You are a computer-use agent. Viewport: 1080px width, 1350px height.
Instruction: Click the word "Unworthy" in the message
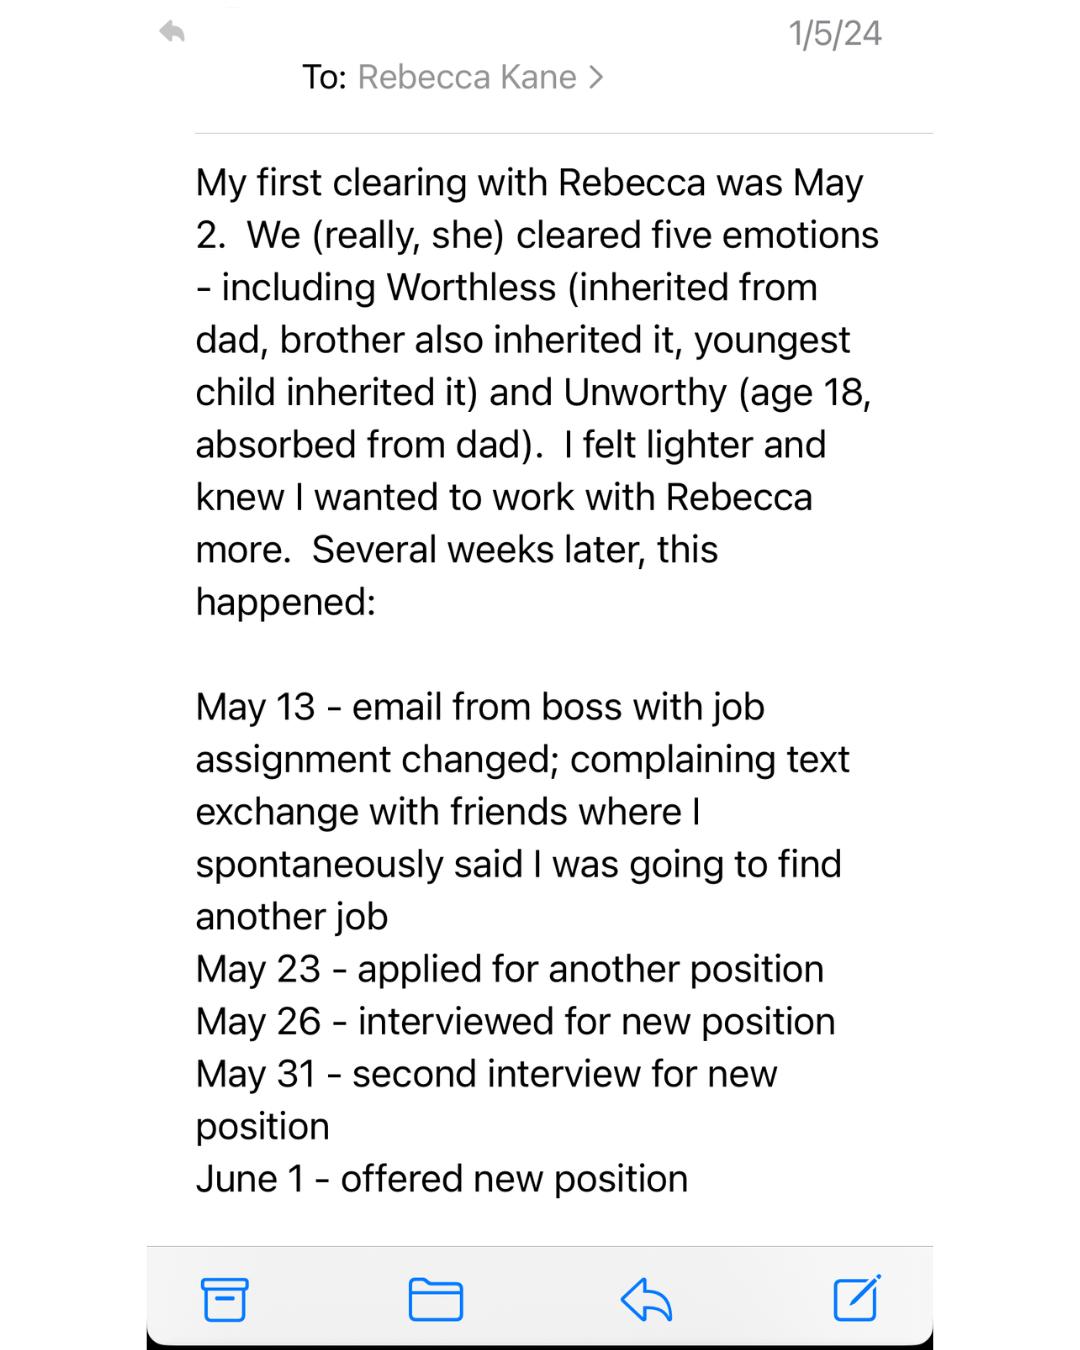click(645, 393)
